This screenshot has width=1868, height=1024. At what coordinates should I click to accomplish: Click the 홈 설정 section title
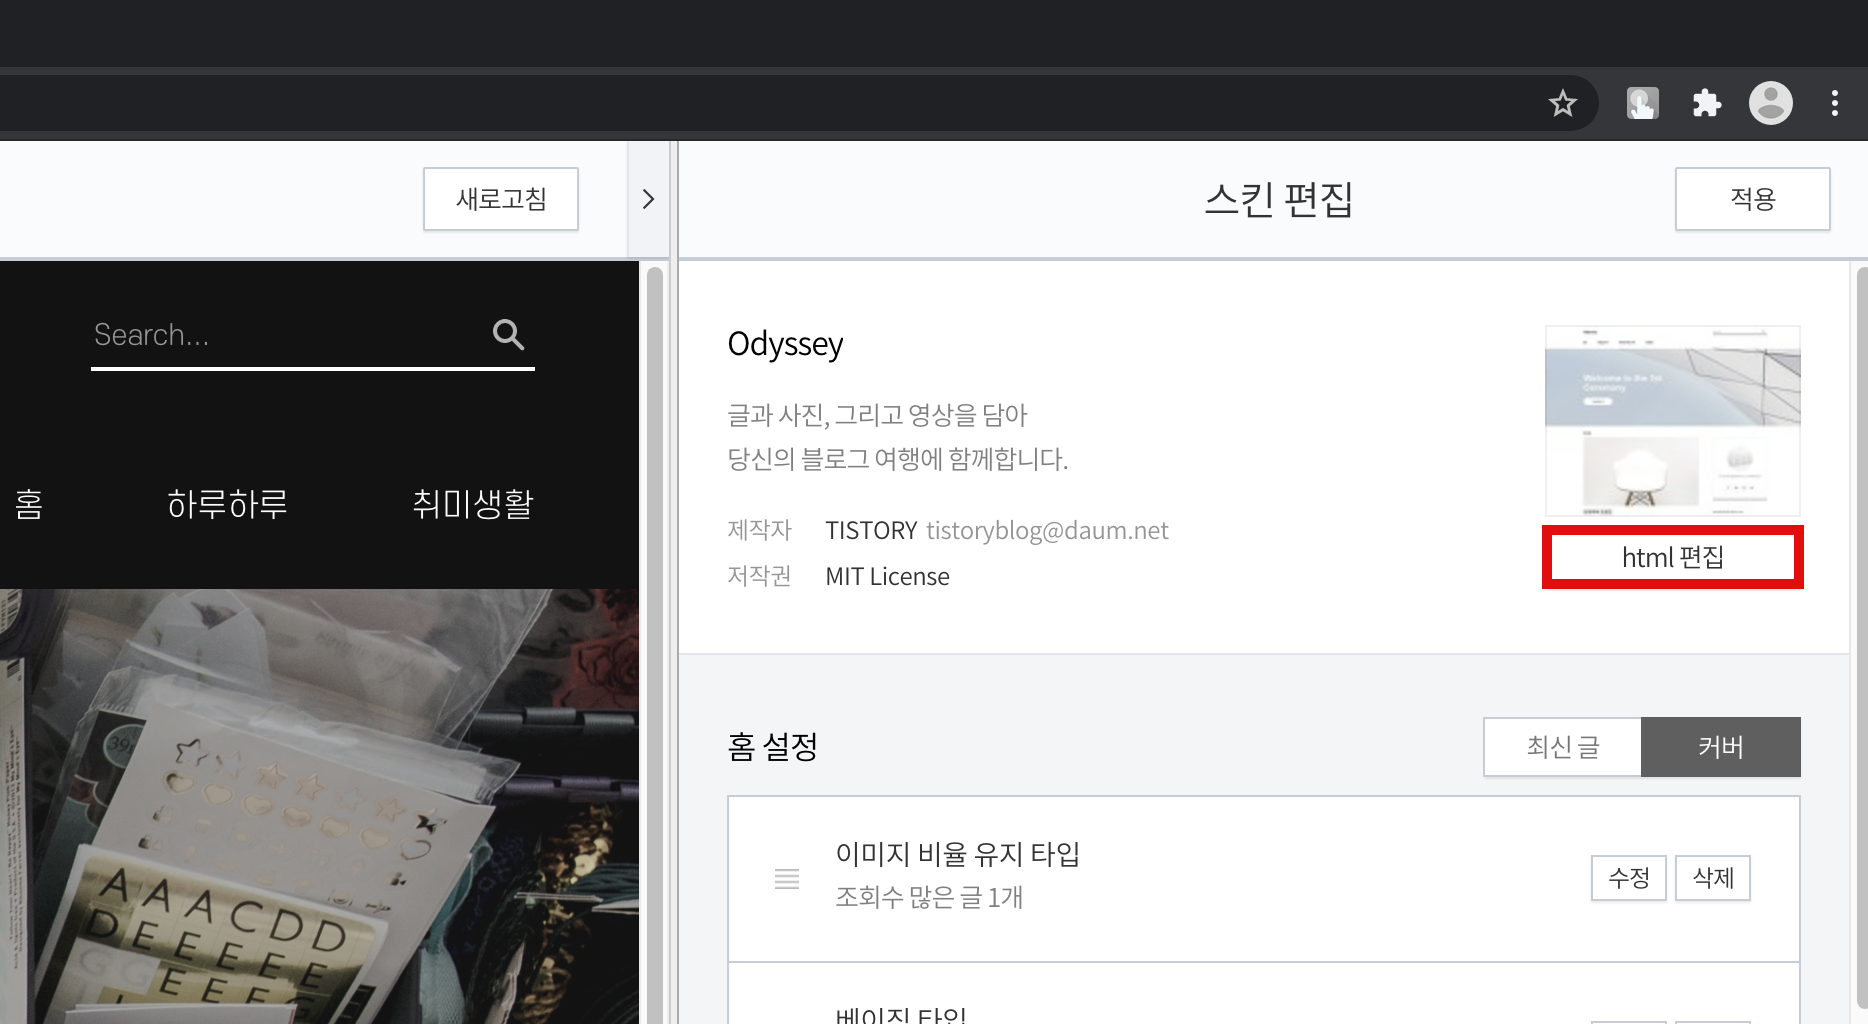coord(773,747)
